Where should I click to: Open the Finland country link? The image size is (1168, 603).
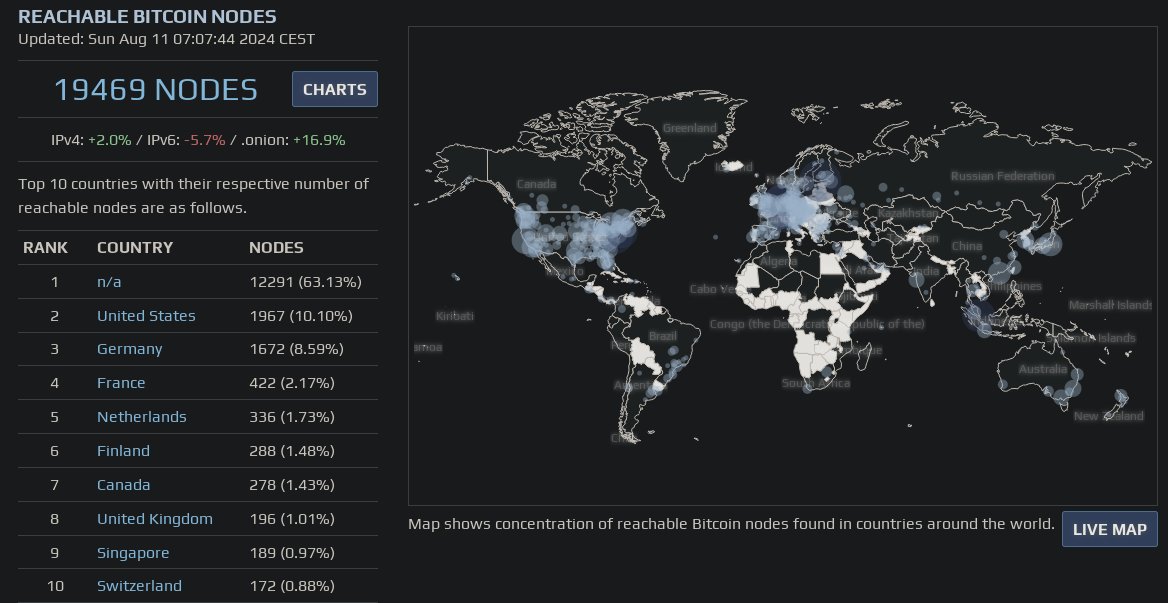coord(123,451)
